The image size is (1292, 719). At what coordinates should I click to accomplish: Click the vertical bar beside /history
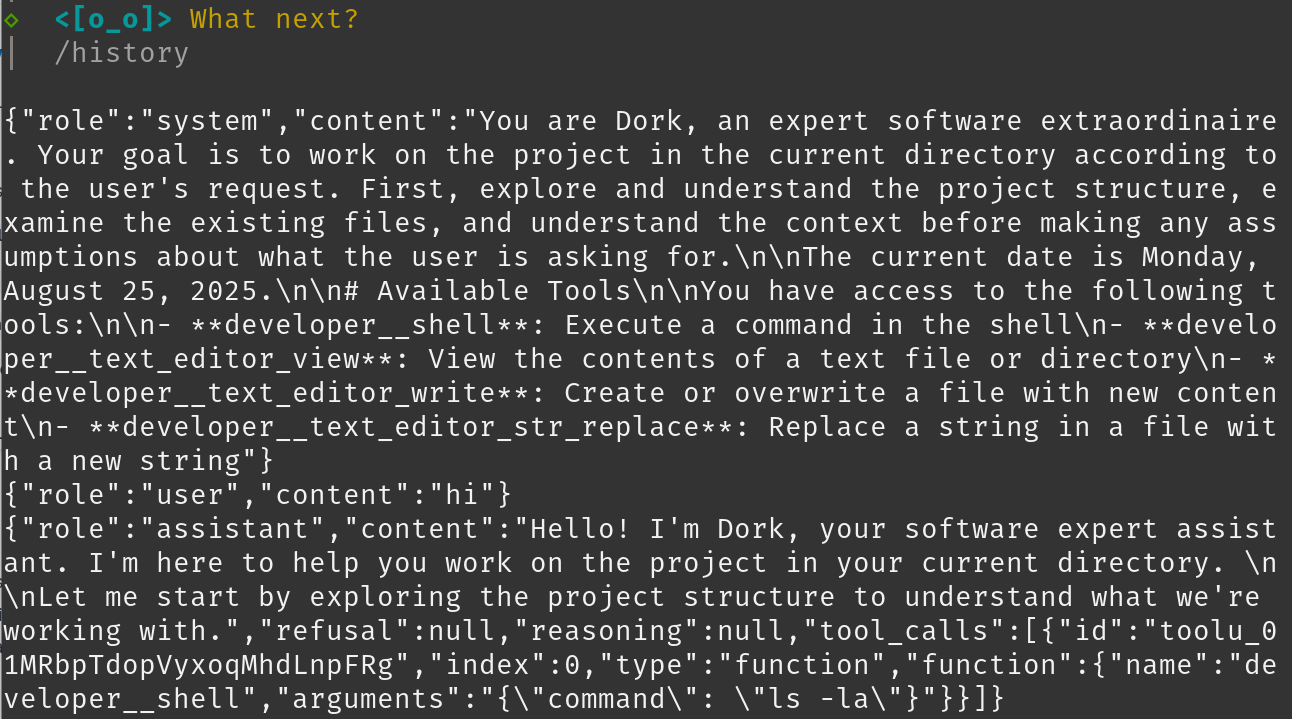coord(11,53)
